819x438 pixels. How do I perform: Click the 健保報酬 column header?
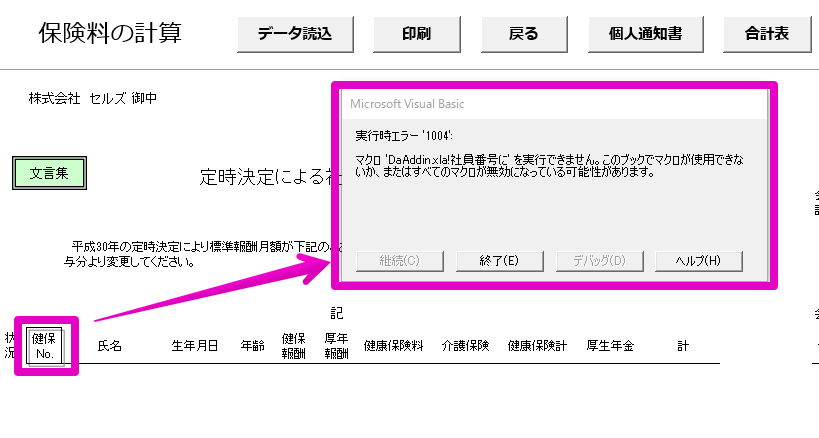click(x=294, y=346)
